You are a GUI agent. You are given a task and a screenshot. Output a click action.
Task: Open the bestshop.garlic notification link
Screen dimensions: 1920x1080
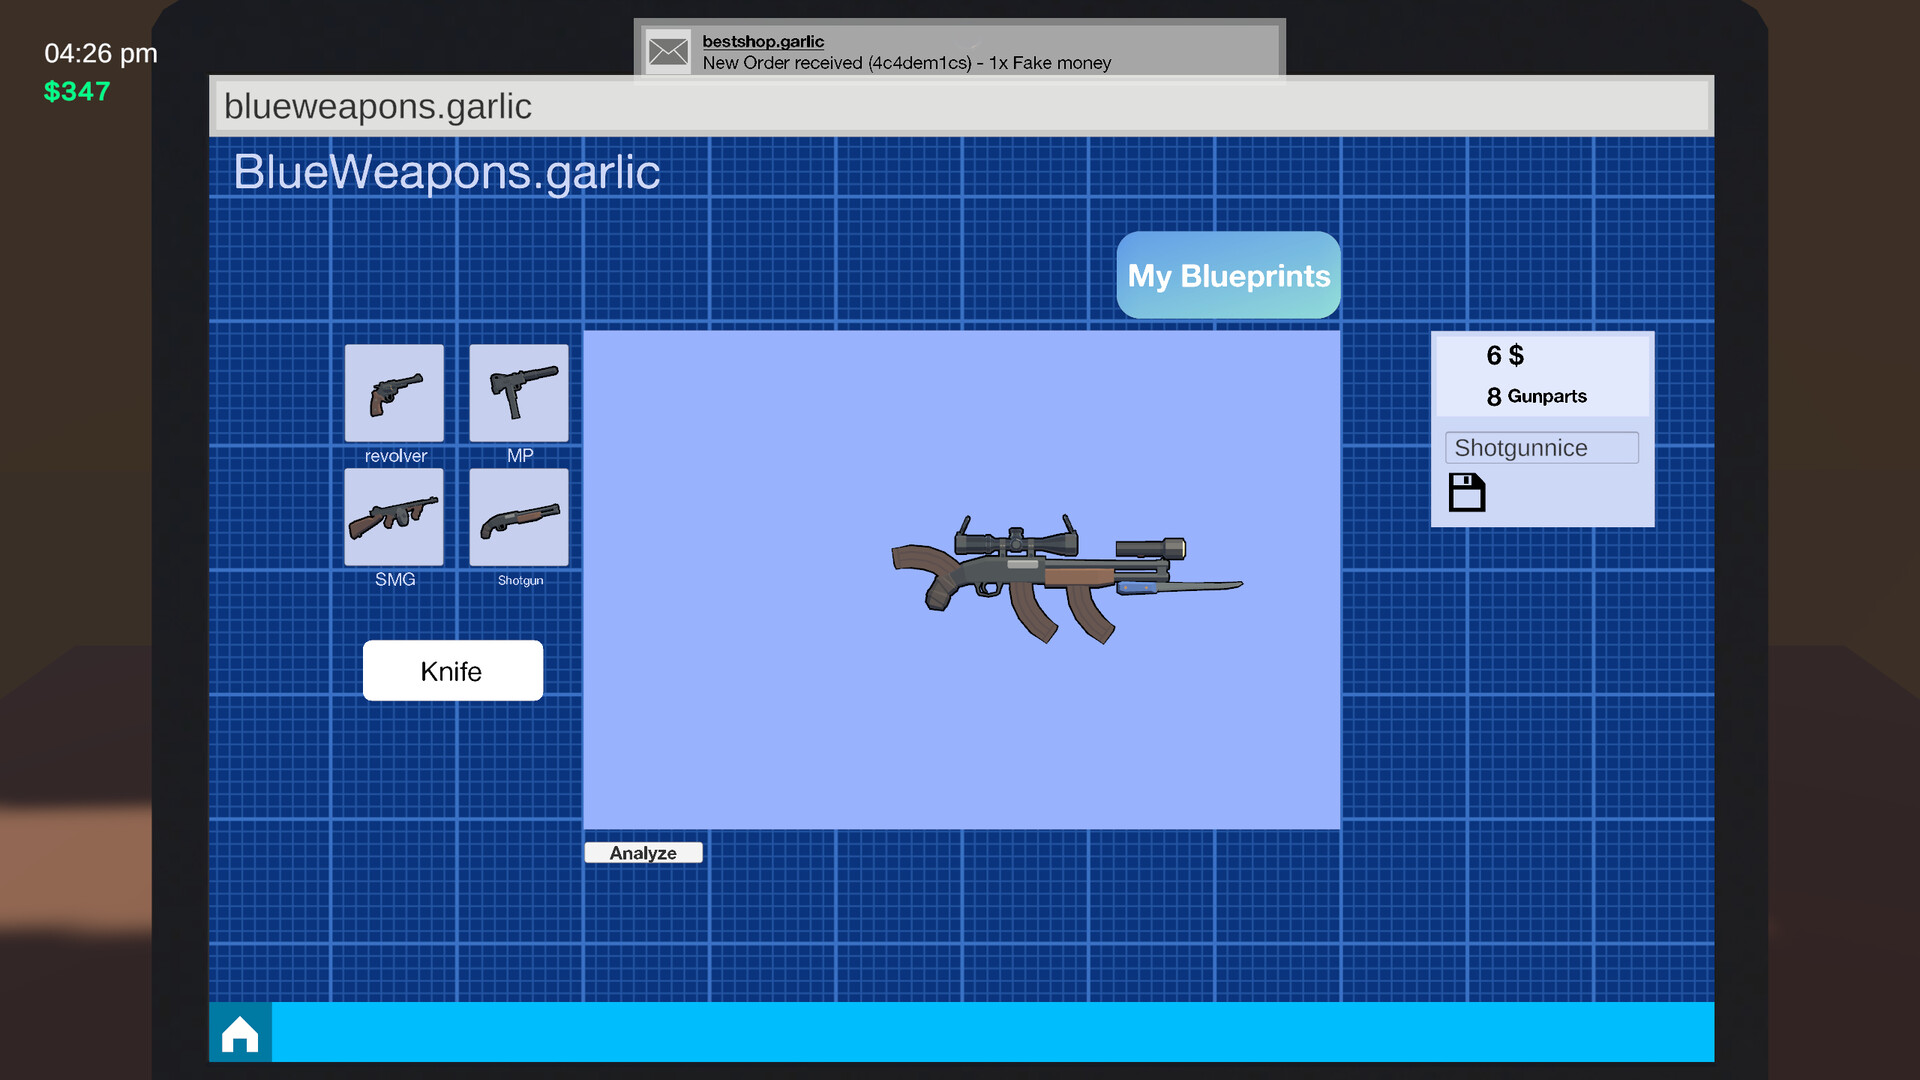point(762,41)
